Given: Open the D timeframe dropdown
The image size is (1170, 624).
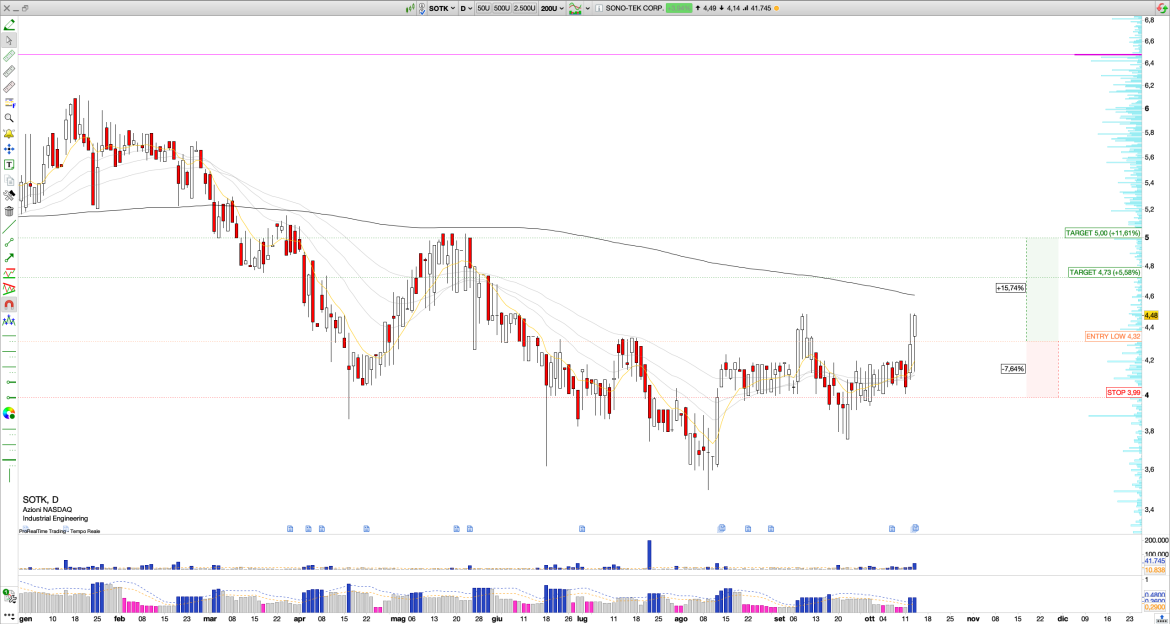Looking at the screenshot, I should (468, 8).
